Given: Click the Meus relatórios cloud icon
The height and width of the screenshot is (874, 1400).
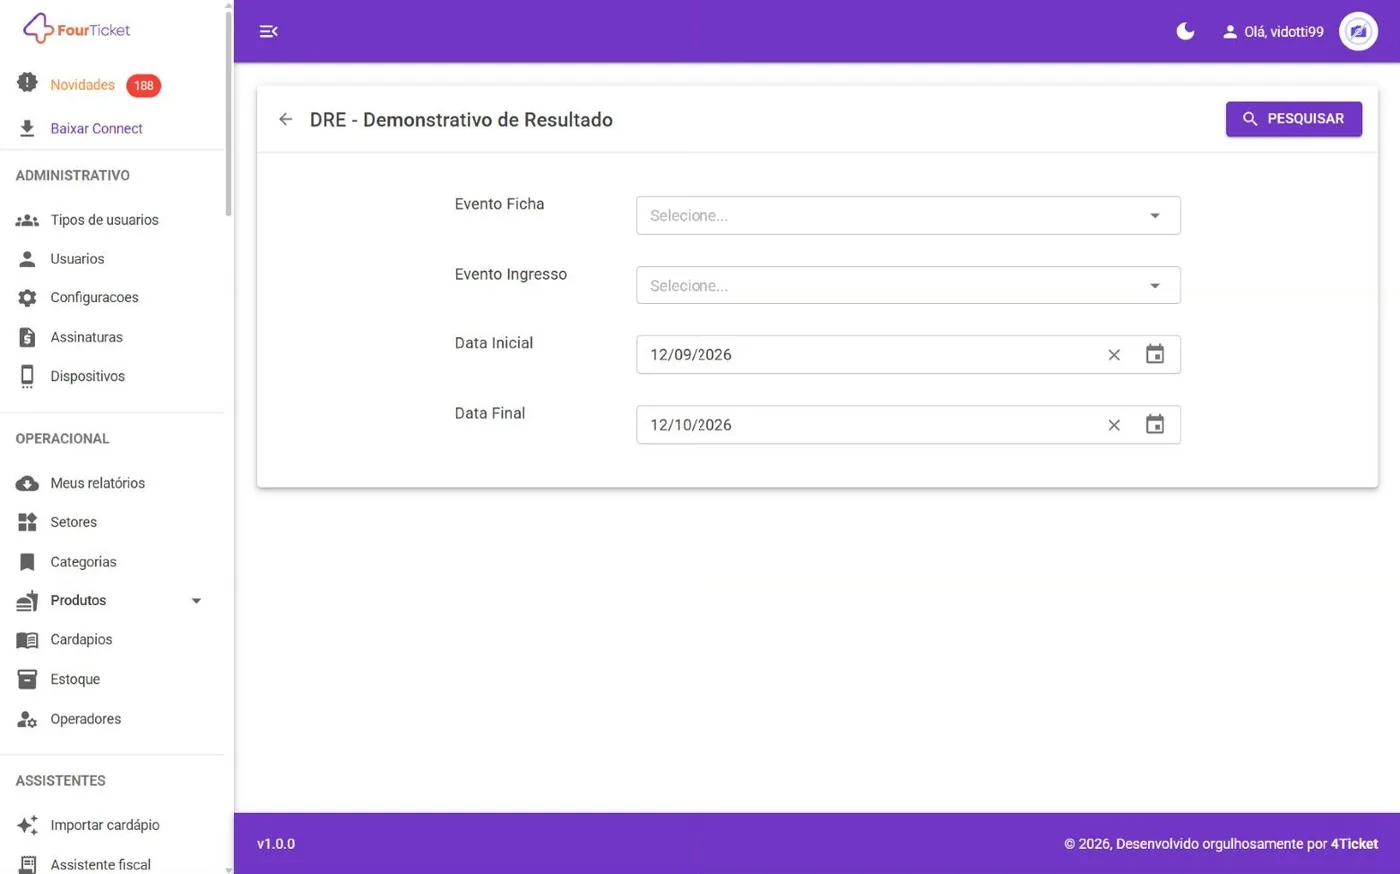Looking at the screenshot, I should [x=27, y=484].
